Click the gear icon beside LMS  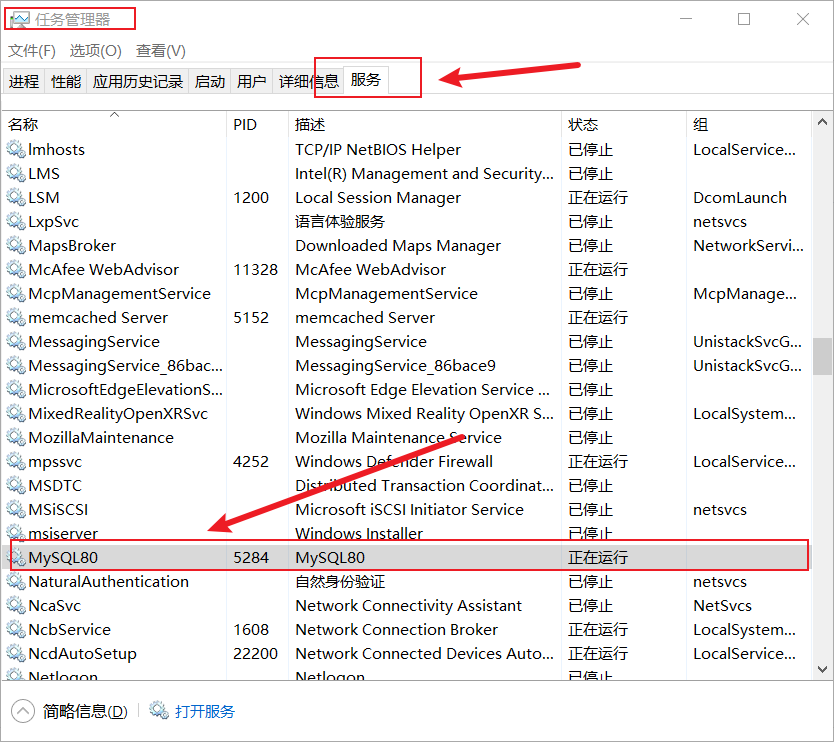(16, 173)
